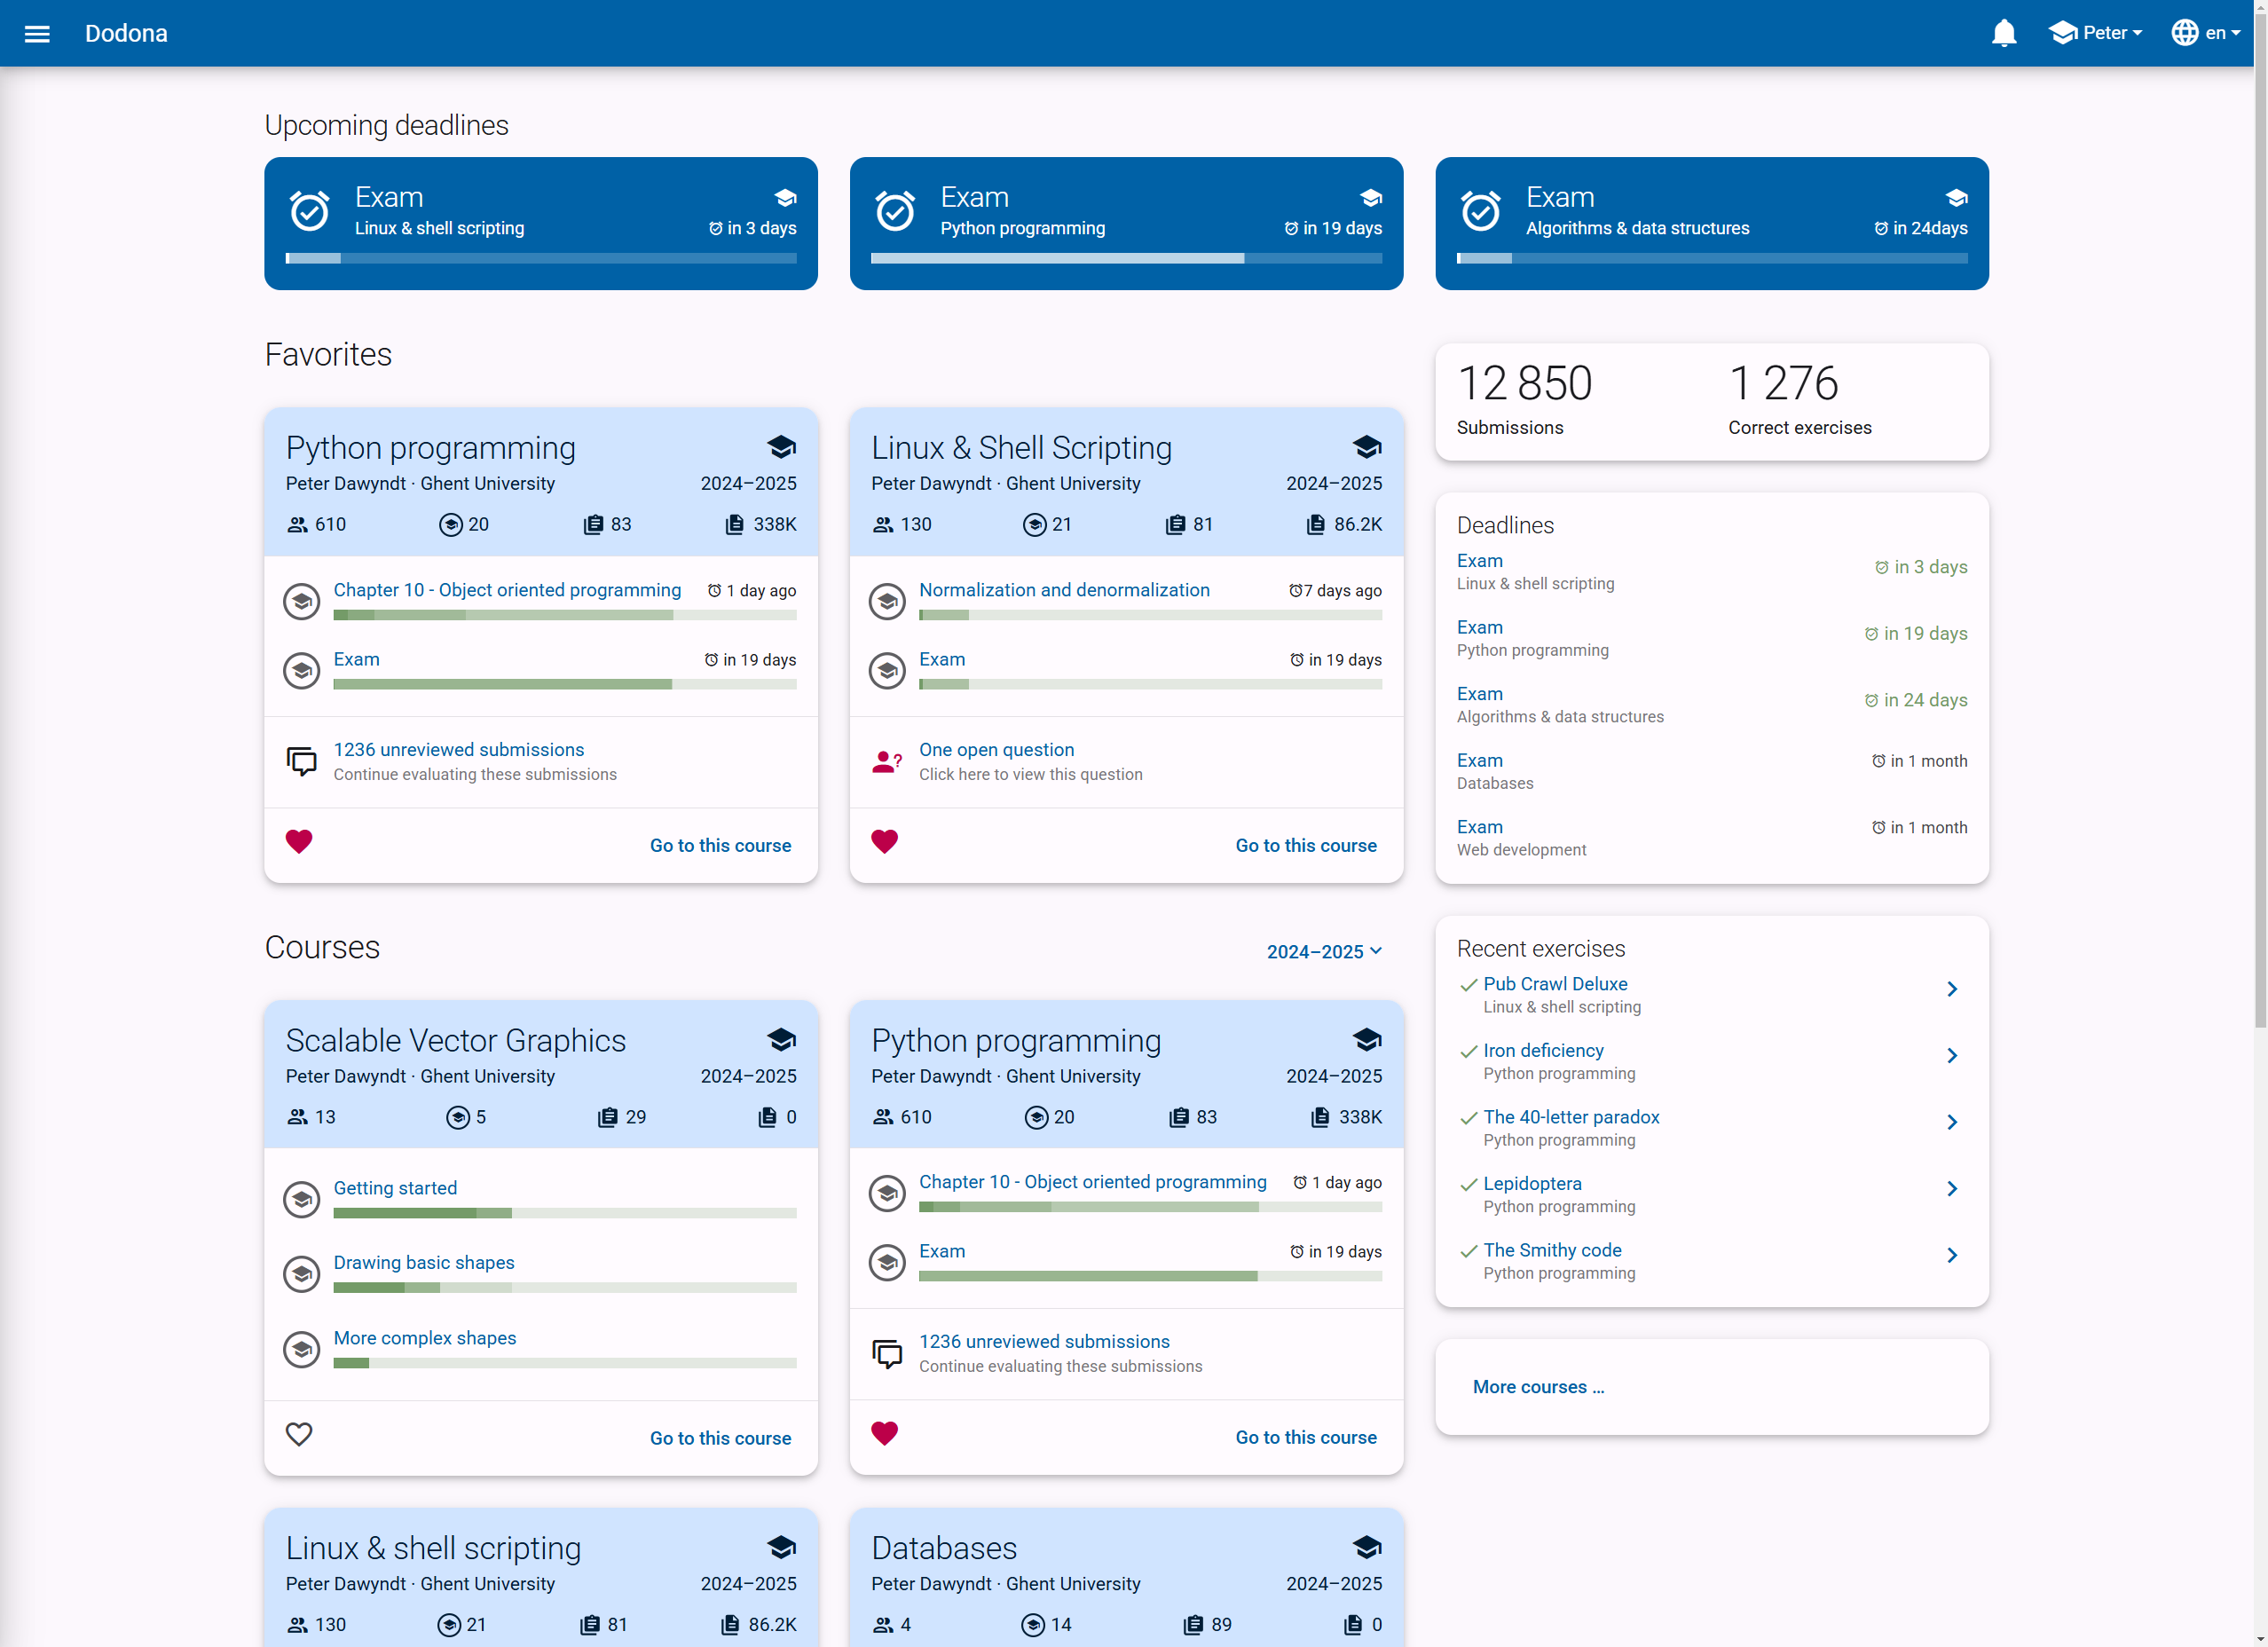Click the open question person icon
Image resolution: width=2268 pixels, height=1647 pixels.
coord(886,762)
